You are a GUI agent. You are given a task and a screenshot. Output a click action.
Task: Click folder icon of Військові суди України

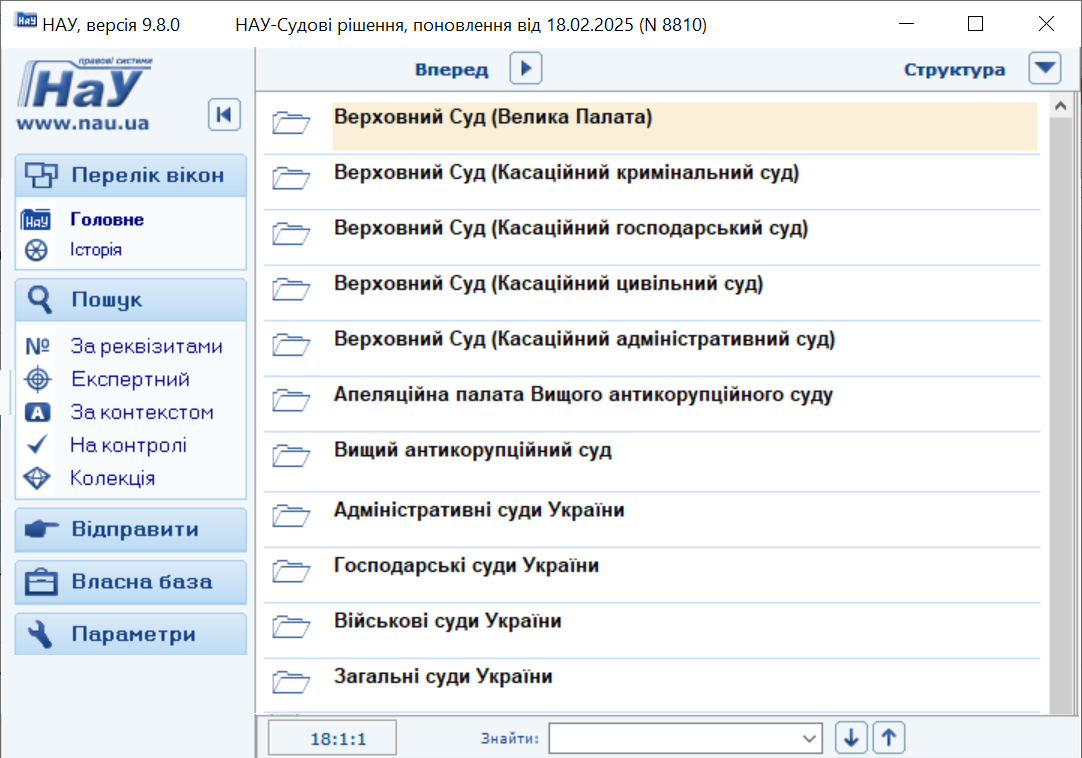[291, 626]
